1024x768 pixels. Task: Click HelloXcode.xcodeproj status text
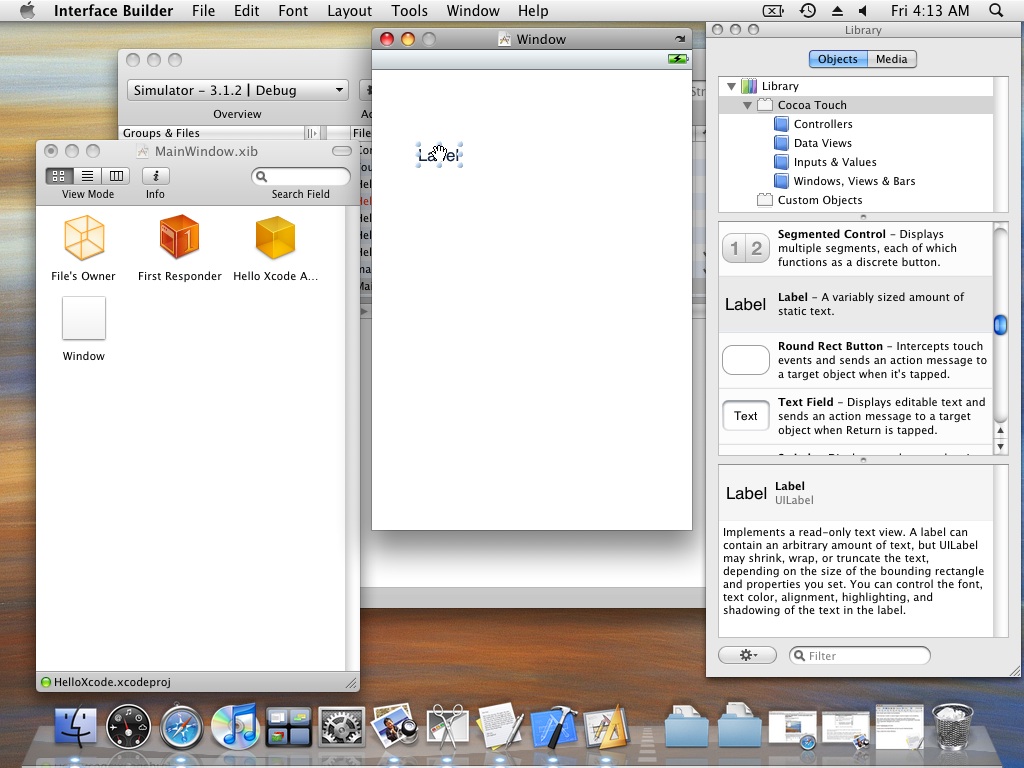tap(112, 682)
